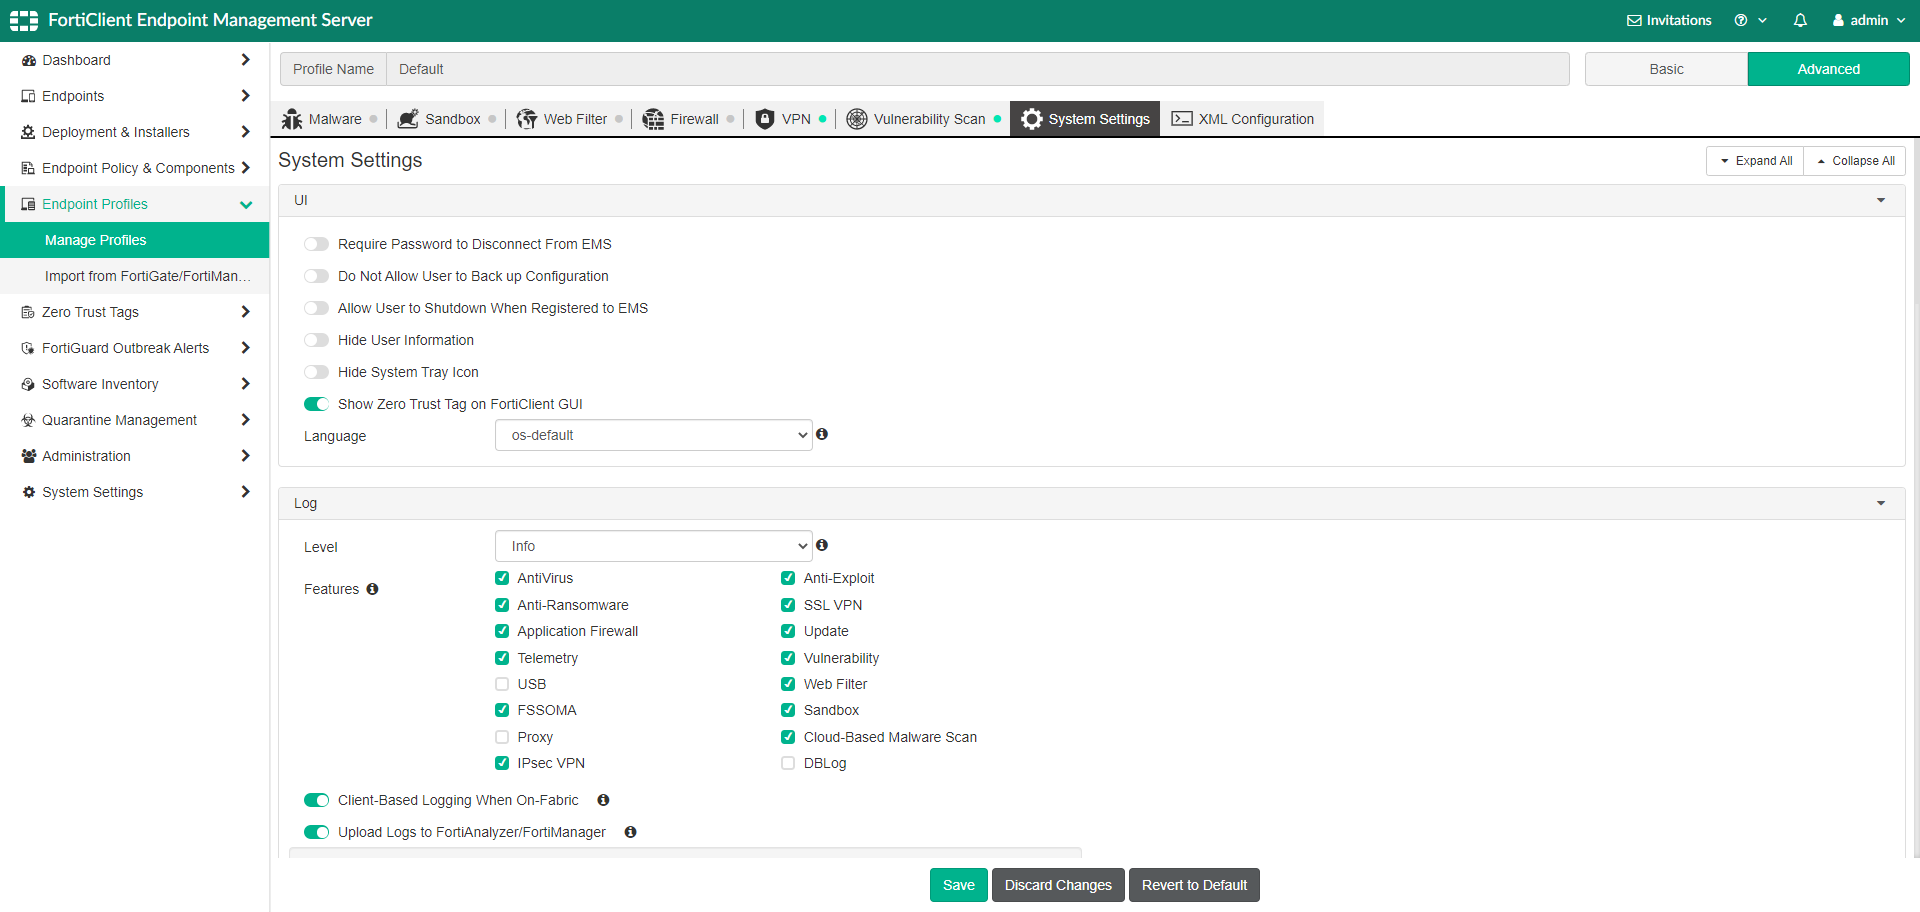
Task: Click the Software Inventory icon
Action: 28,384
